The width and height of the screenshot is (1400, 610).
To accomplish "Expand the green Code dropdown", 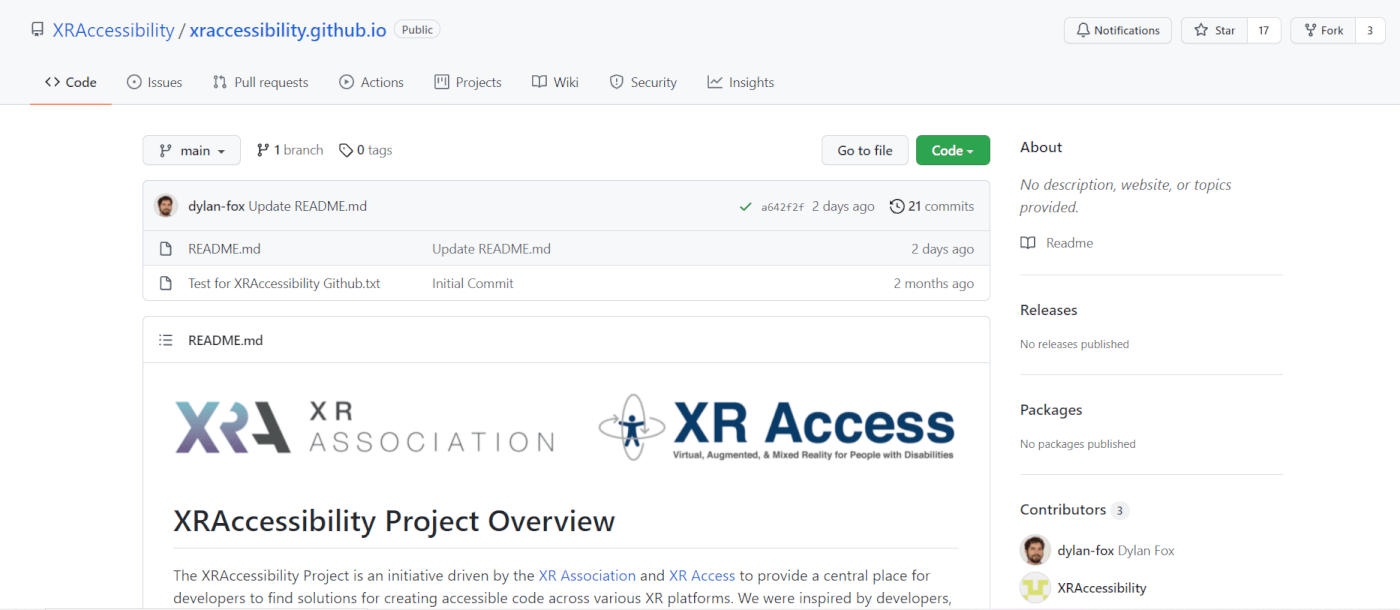I will click(x=952, y=149).
